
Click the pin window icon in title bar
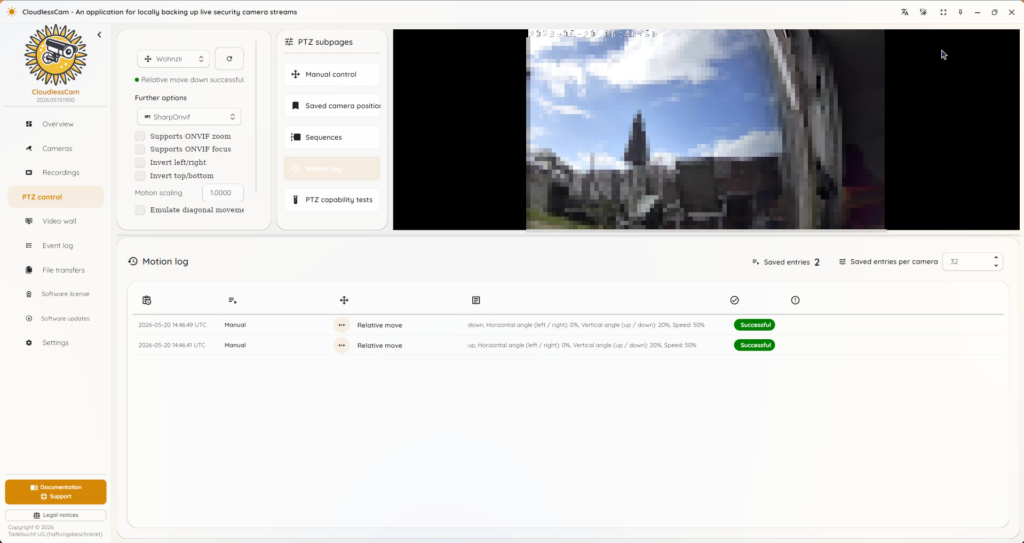[x=960, y=12]
